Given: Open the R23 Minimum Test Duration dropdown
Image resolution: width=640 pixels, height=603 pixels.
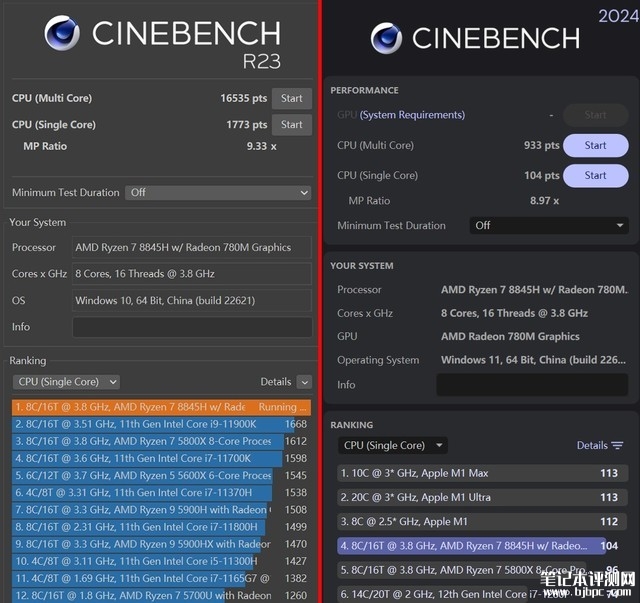Looking at the screenshot, I should 218,193.
